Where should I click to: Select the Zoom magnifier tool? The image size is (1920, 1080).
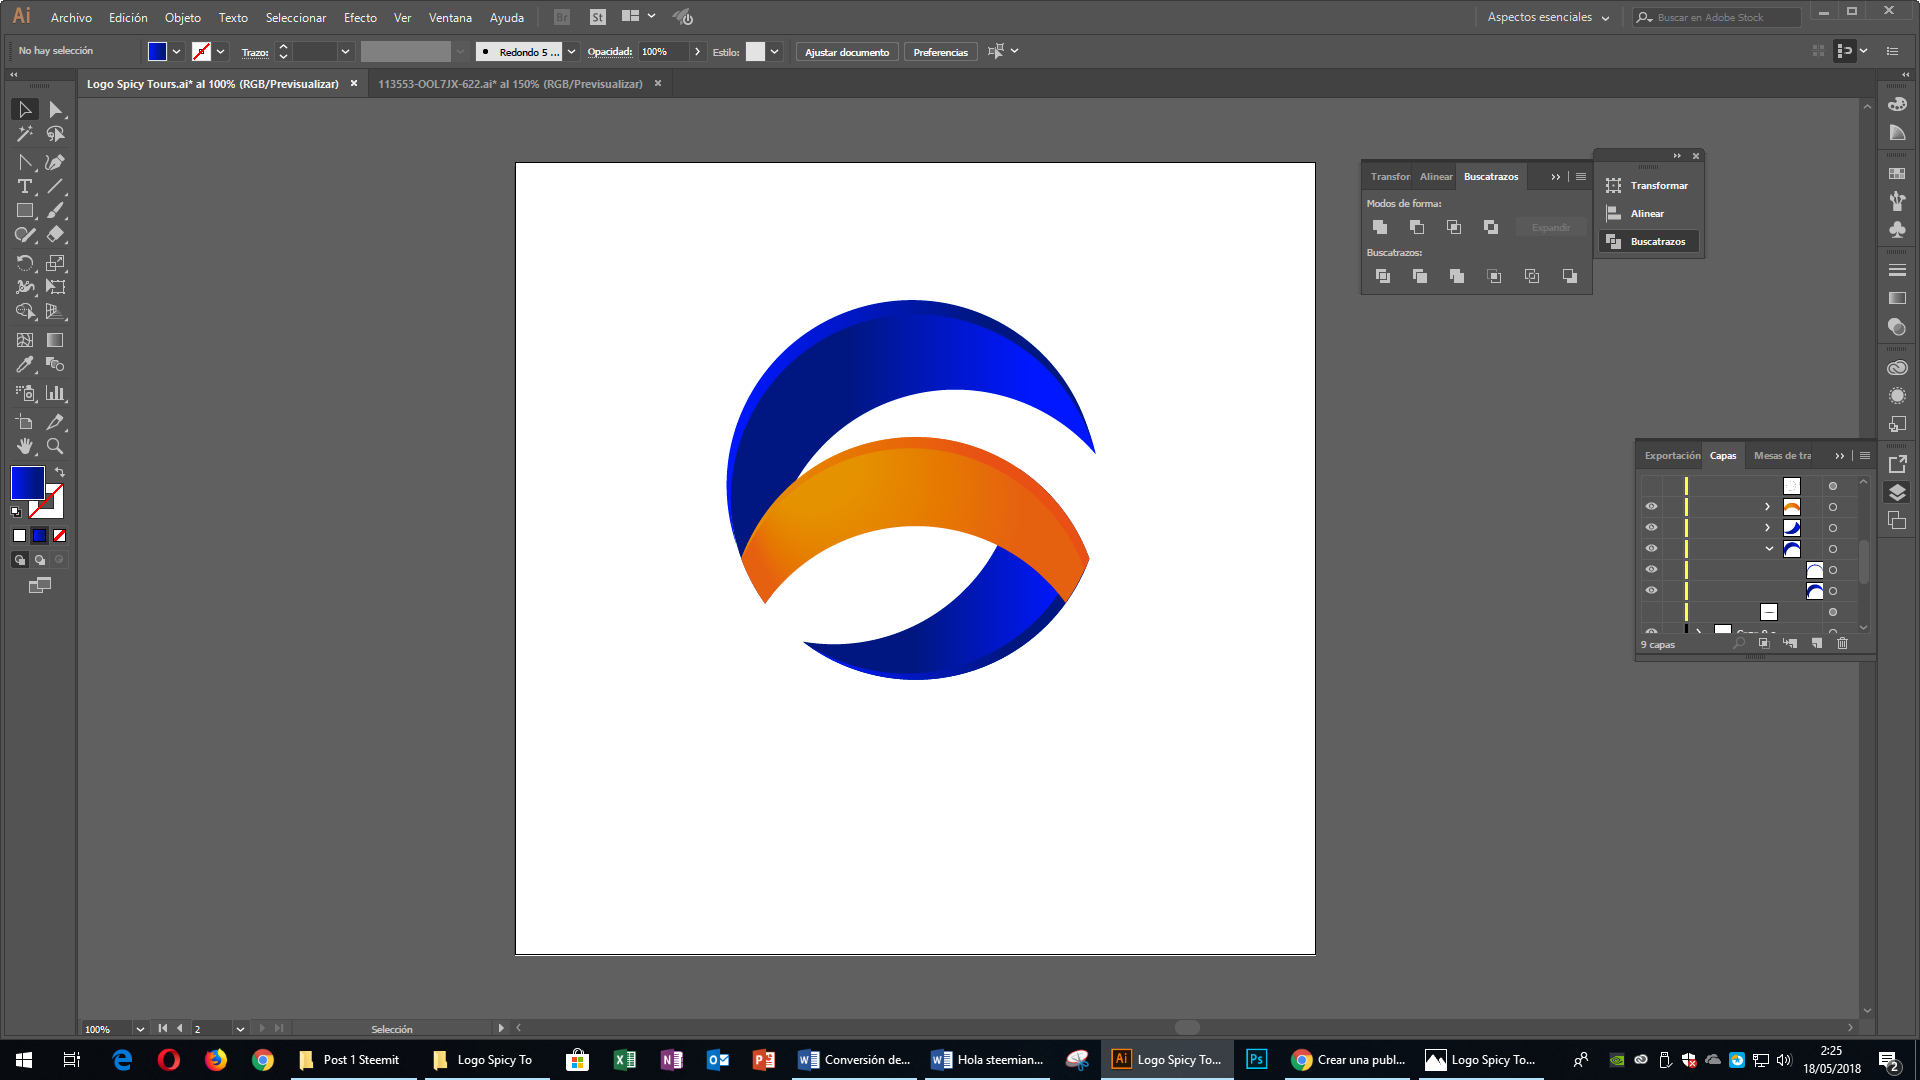point(55,447)
